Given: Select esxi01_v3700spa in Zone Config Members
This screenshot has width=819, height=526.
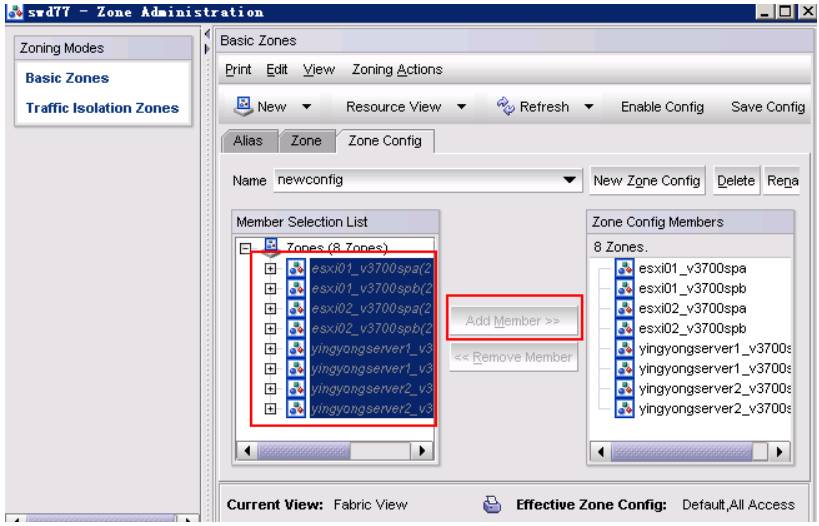Looking at the screenshot, I should point(692,268).
